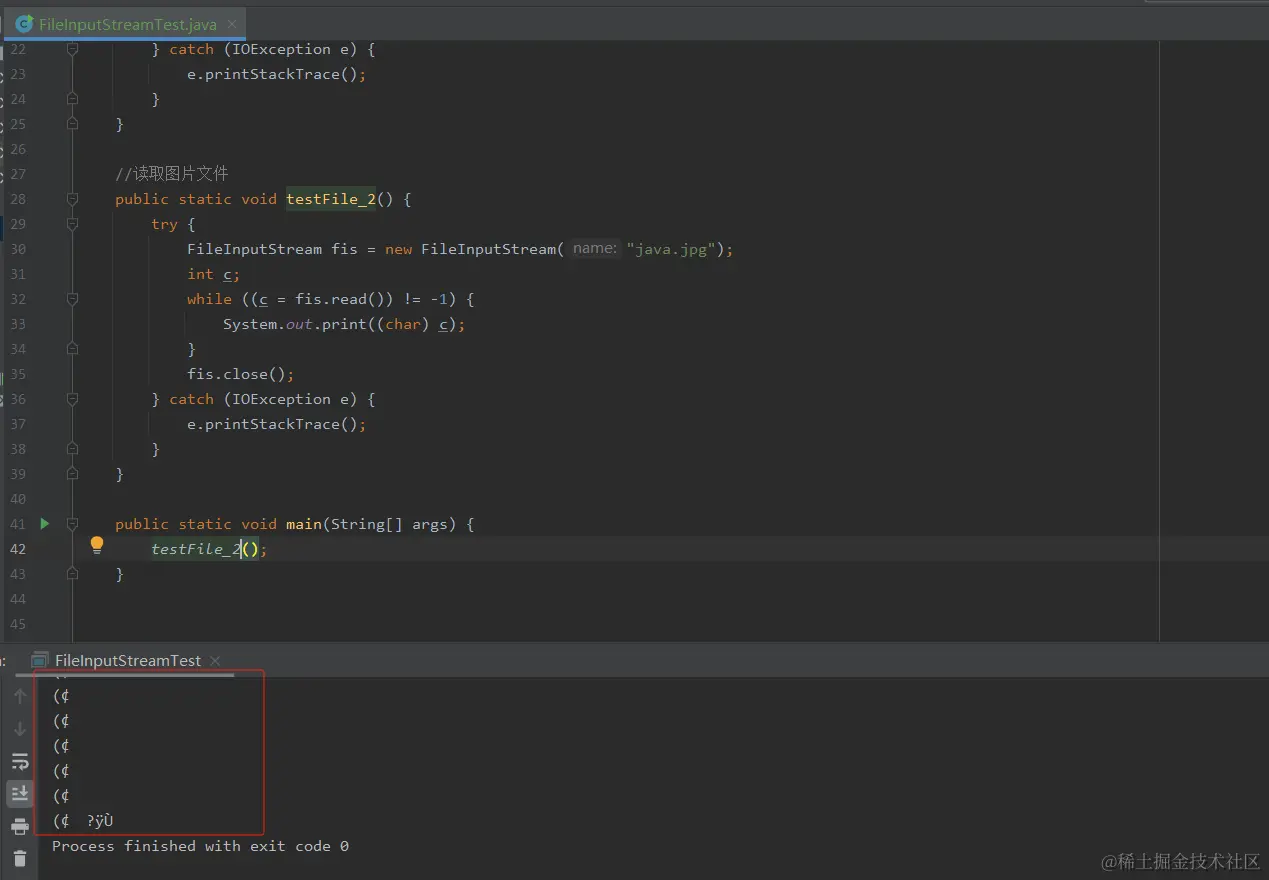Click the run configuration icon beside FileInputStreamTest tab
The height and width of the screenshot is (880, 1269).
click(40, 660)
